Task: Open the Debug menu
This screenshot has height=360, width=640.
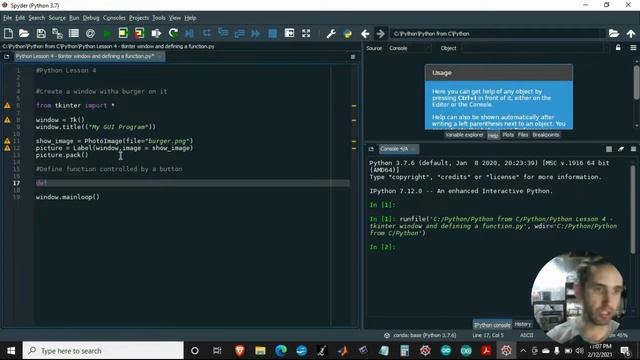Action: 91,18
